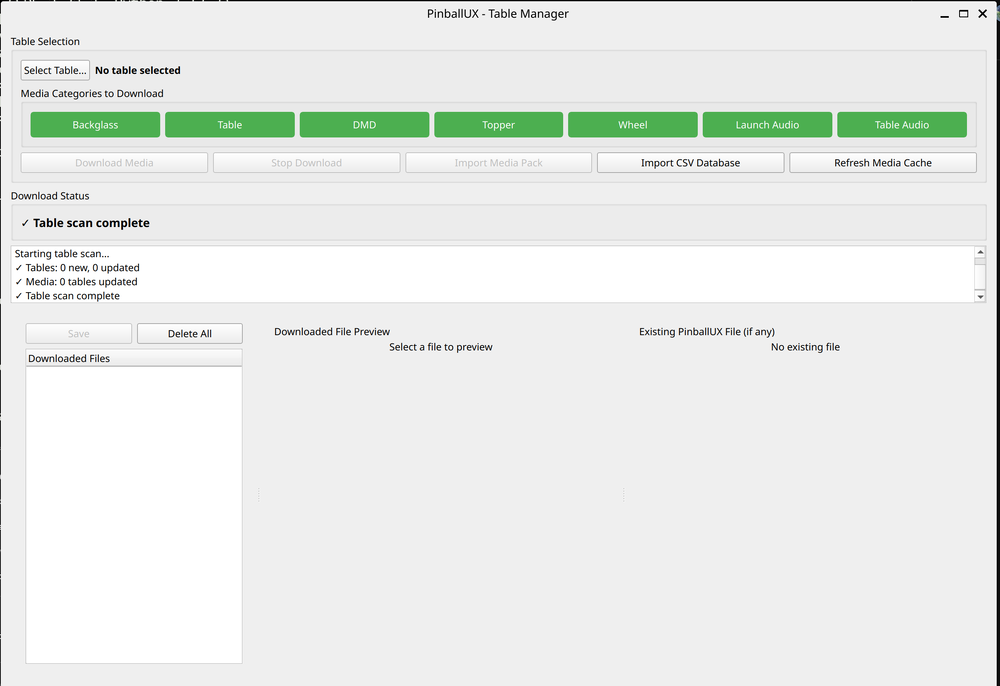Click 'No table selected' label
1000x686 pixels.
coord(138,70)
